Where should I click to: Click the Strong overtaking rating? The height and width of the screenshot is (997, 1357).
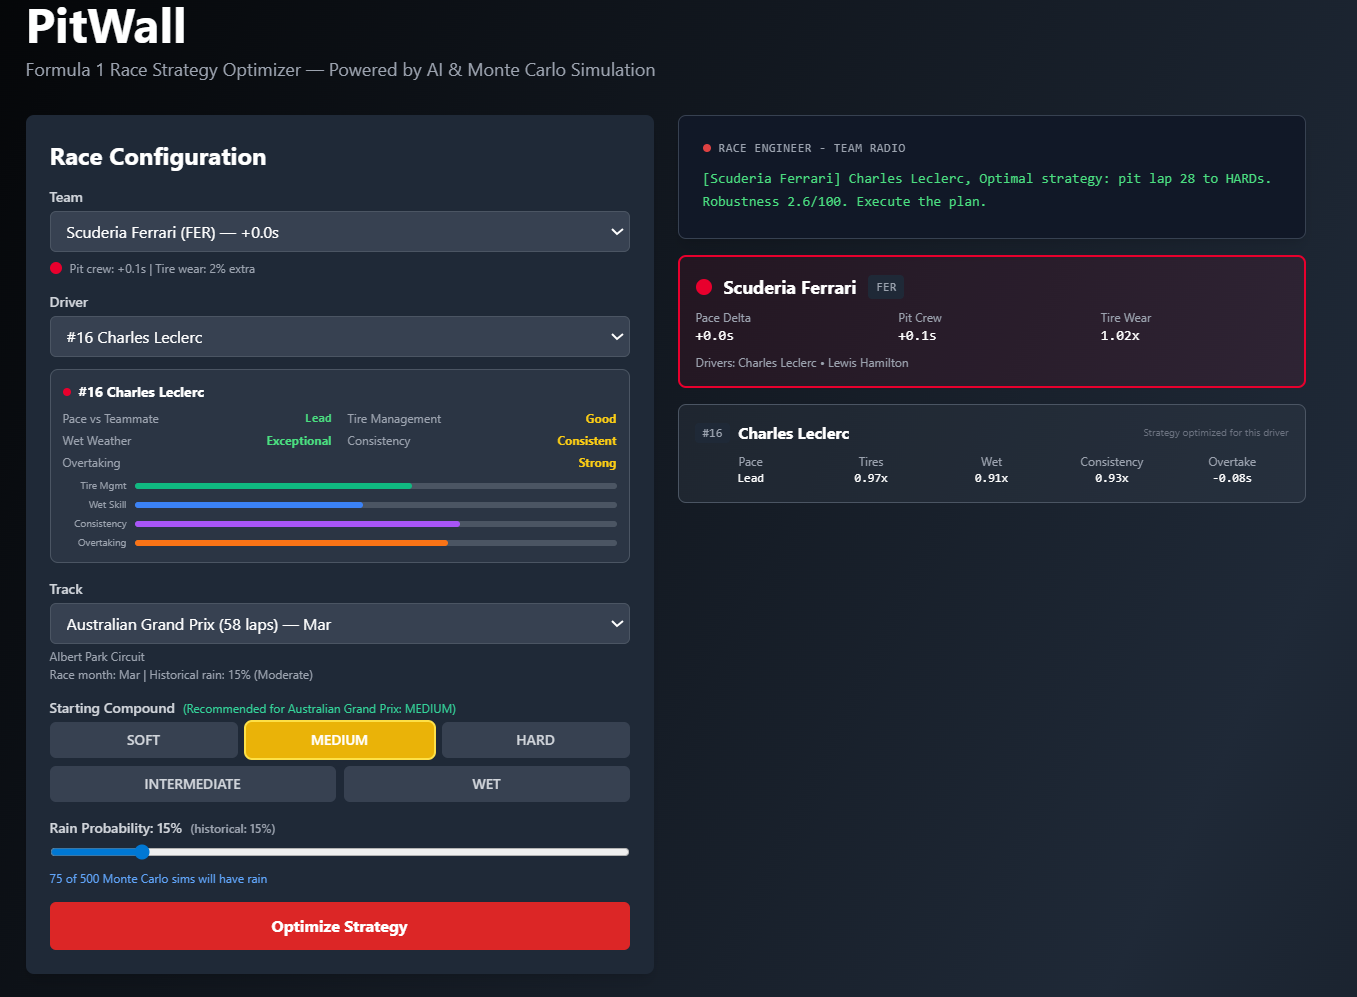(597, 463)
